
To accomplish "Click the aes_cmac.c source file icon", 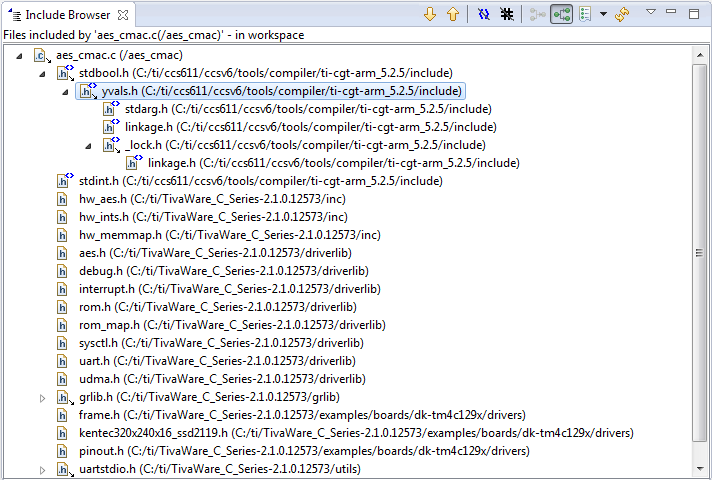I will coord(42,56).
